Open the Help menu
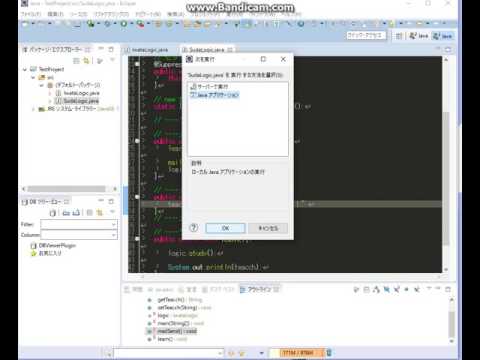The image size is (480, 360). (291, 14)
